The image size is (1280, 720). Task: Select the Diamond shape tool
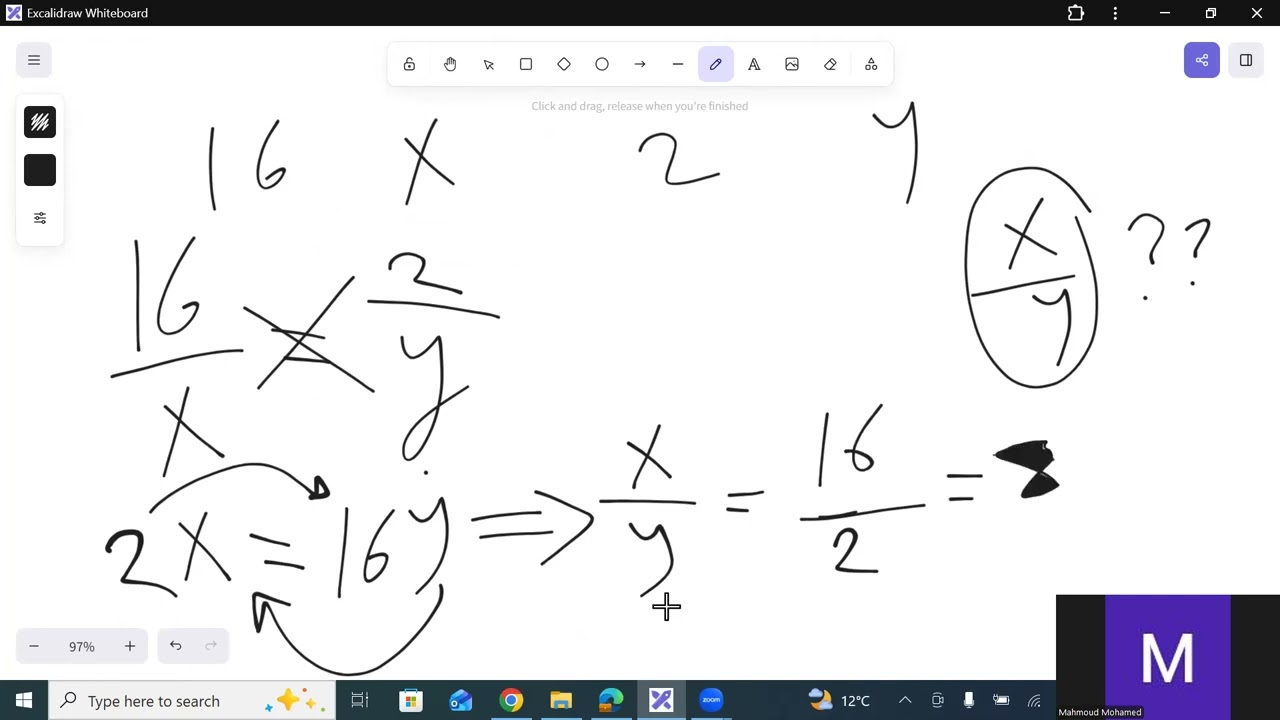tap(564, 64)
